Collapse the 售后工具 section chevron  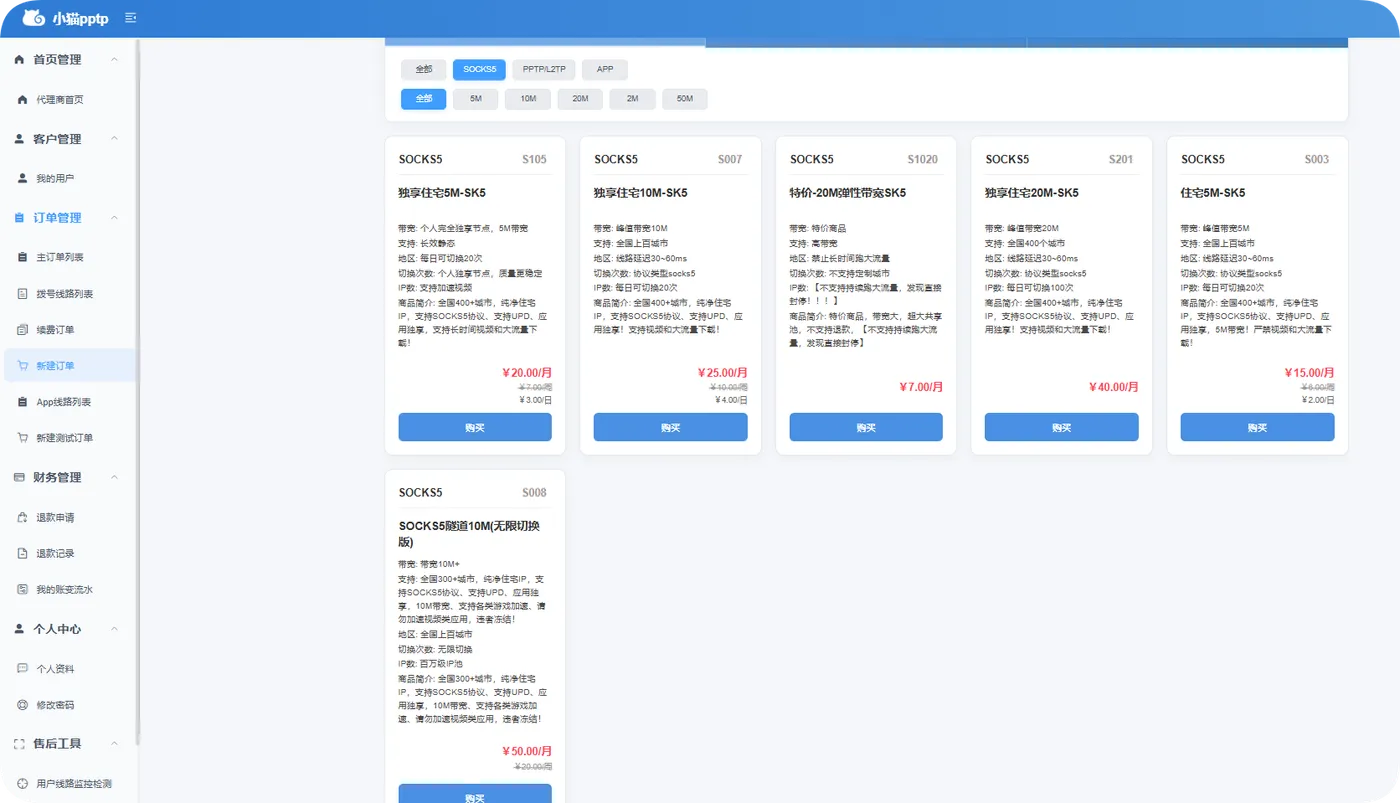coord(114,744)
